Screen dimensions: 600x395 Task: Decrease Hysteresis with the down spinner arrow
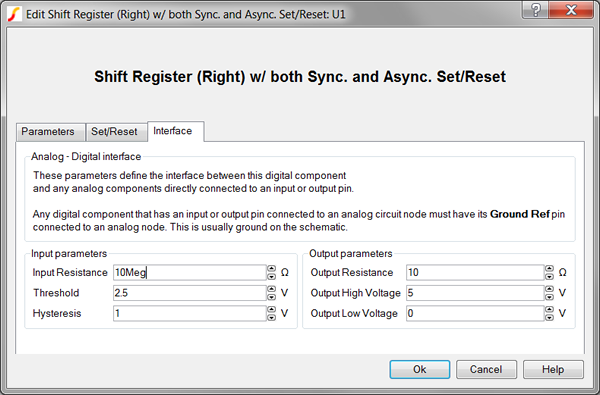(x=271, y=317)
